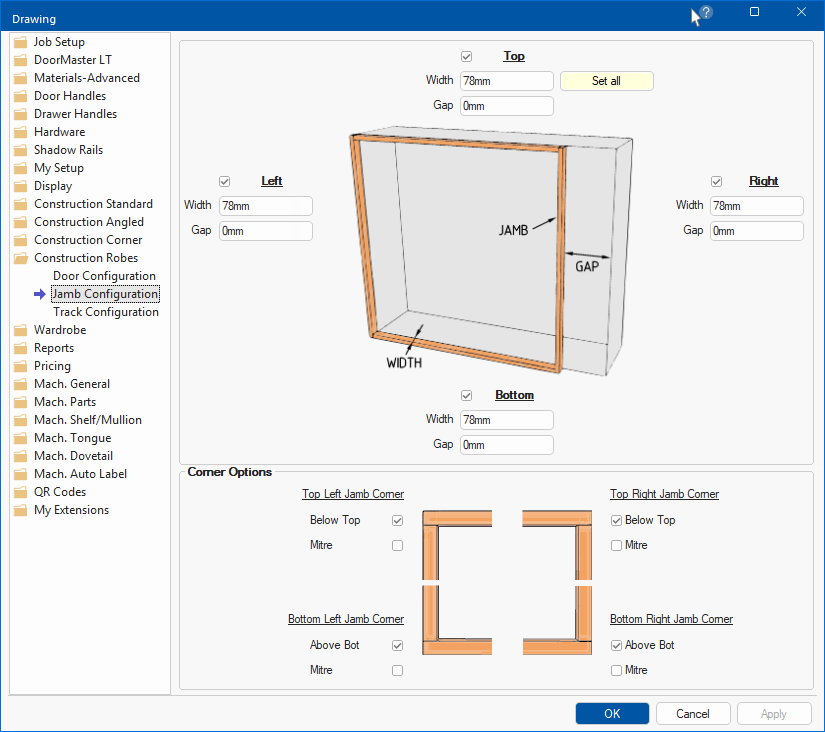Click the Wardrobe folder icon
825x732 pixels.
click(21, 330)
